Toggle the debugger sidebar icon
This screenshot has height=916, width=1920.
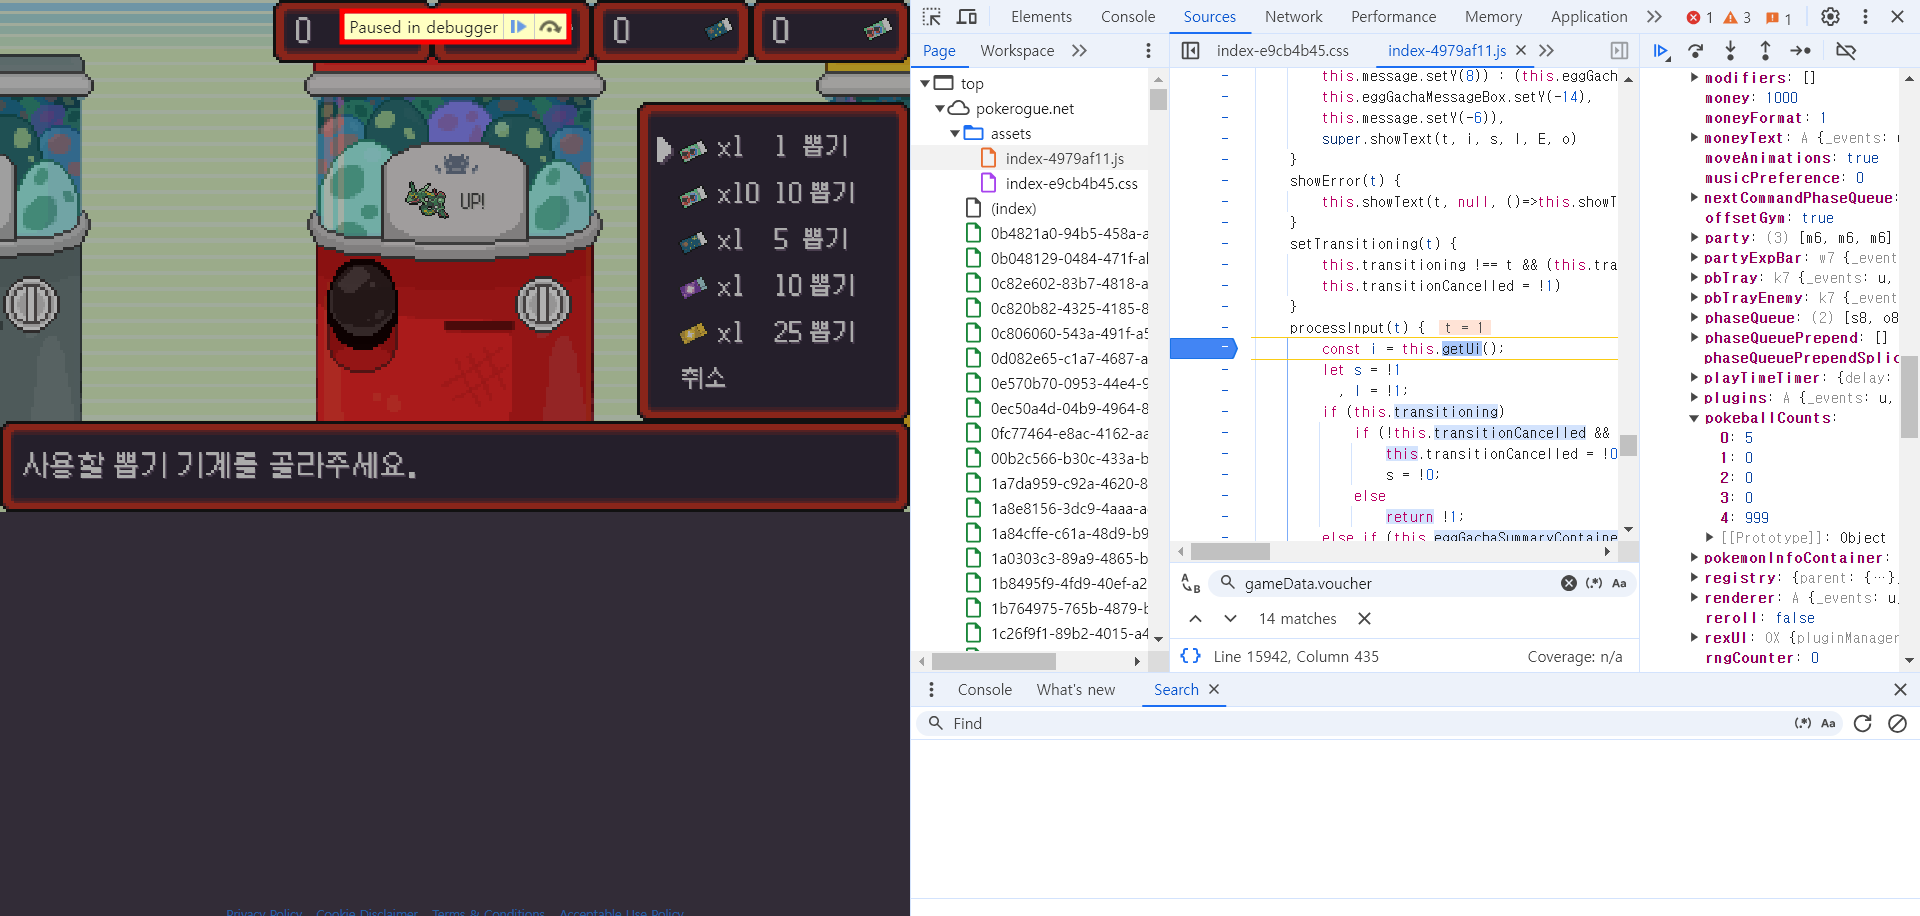[1620, 51]
